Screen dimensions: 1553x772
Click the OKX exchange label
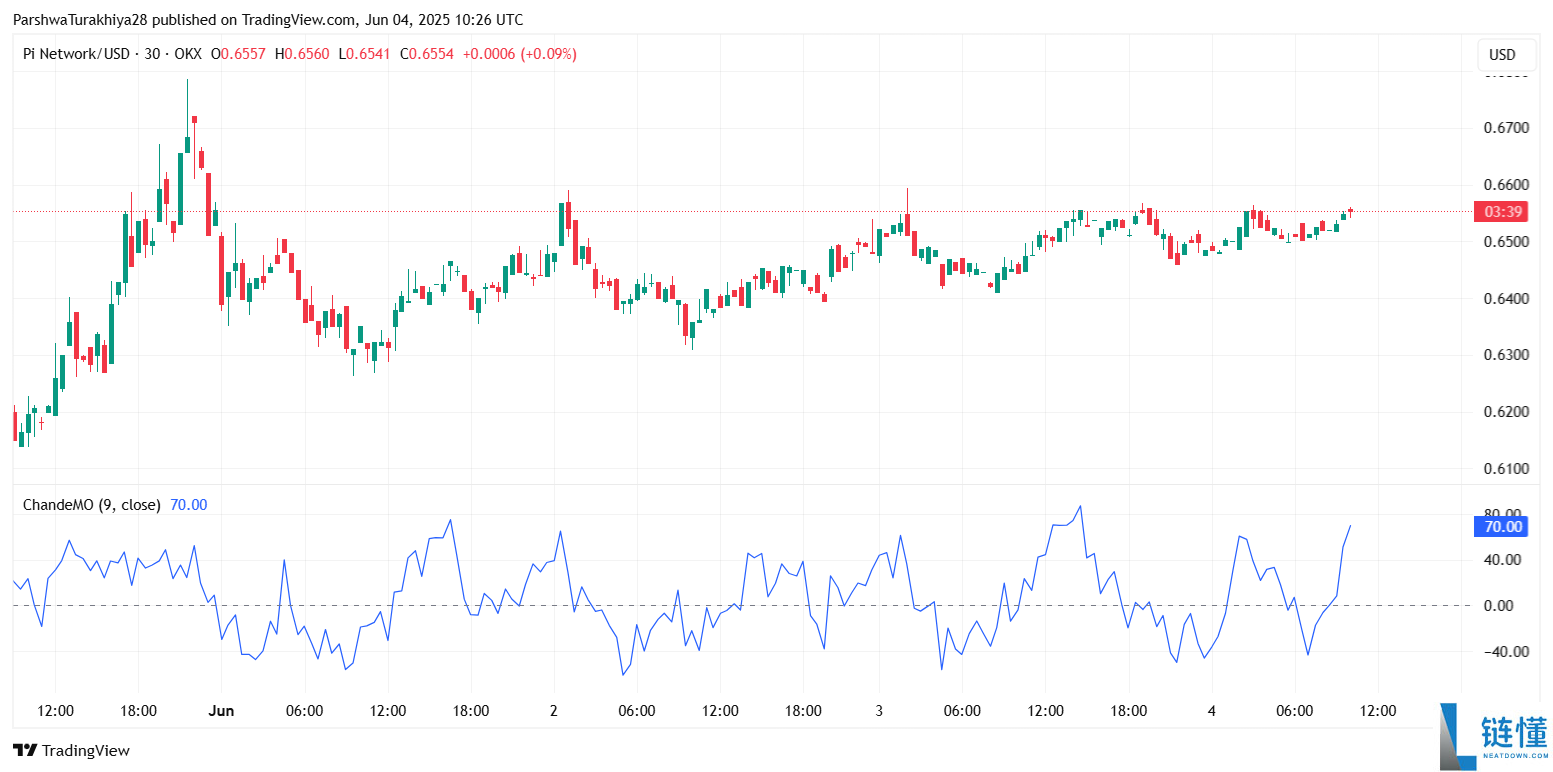188,54
